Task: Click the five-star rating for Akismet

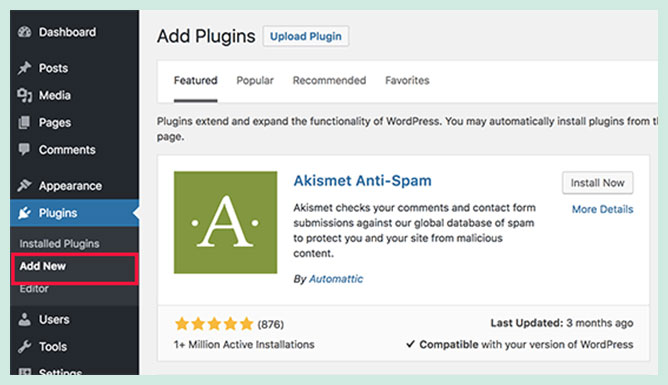Action: 214,324
